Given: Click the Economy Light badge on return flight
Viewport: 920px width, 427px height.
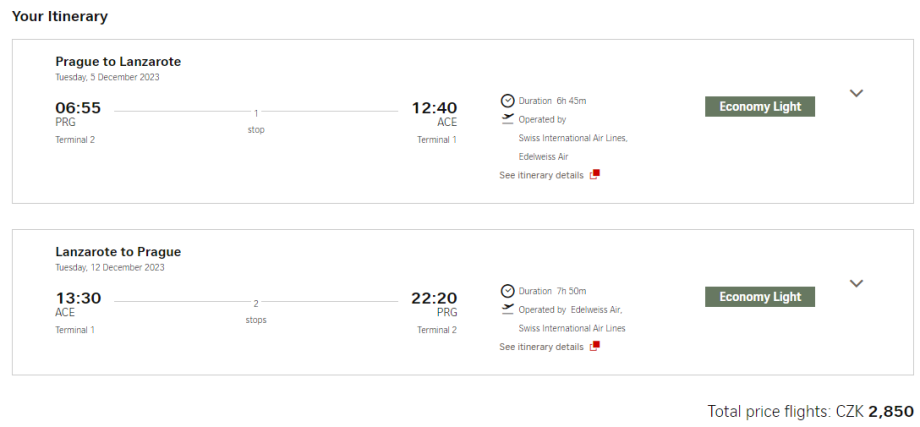Looking at the screenshot, I should [760, 297].
